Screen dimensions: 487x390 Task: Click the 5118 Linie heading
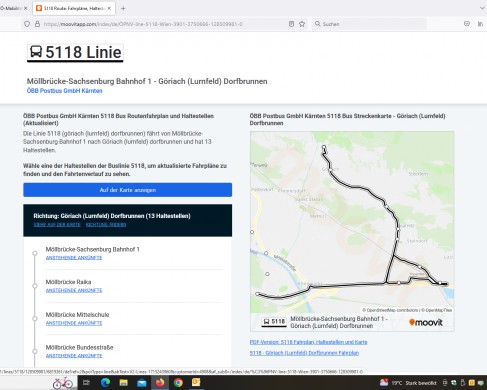pos(75,52)
